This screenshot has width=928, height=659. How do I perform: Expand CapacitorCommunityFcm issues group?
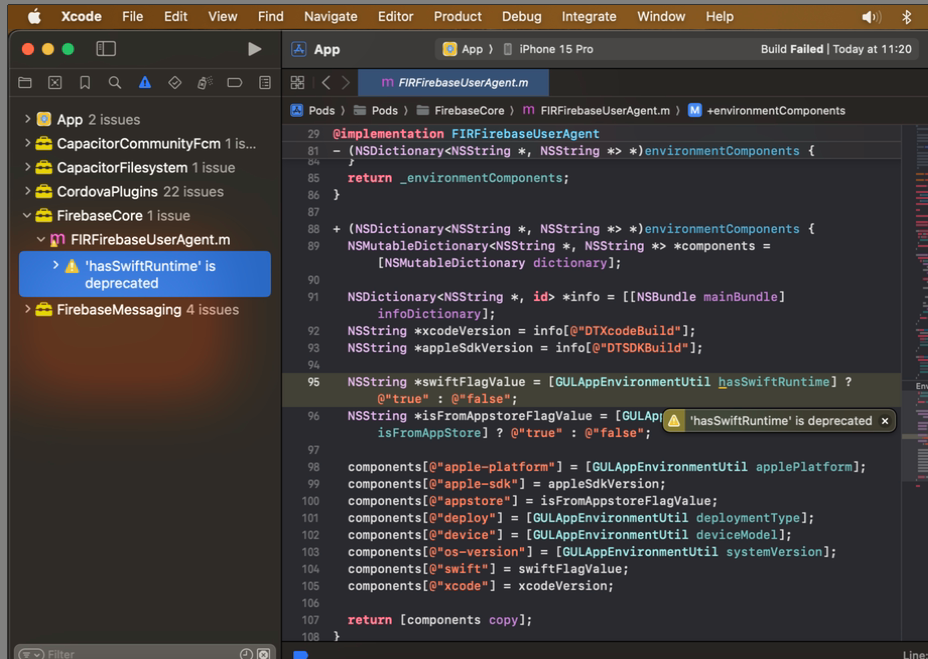point(27,143)
